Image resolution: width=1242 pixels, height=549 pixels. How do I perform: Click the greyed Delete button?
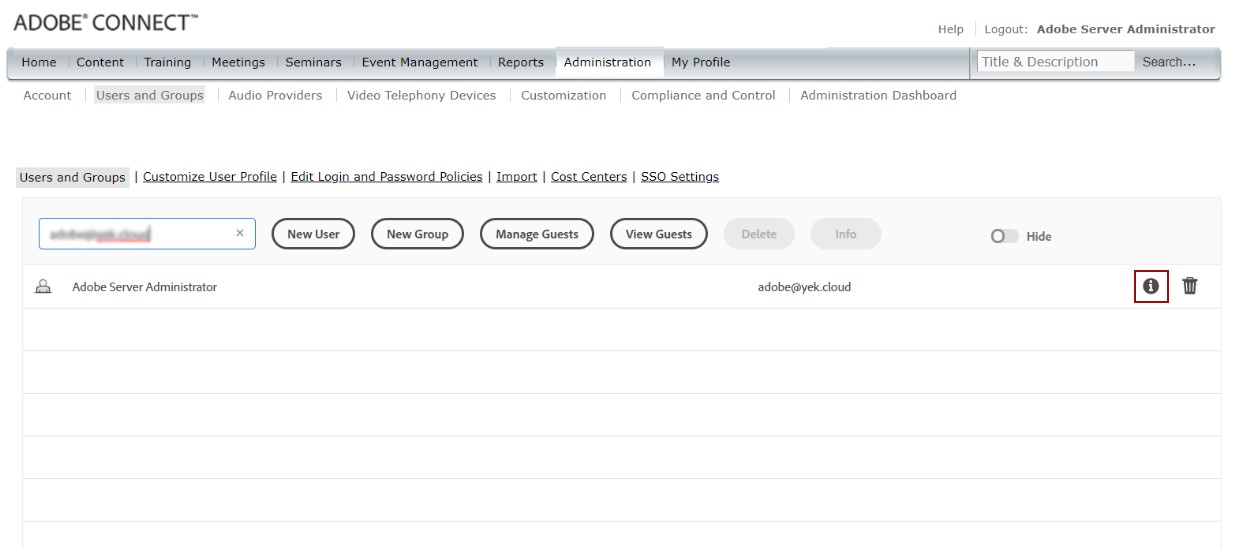(x=758, y=234)
